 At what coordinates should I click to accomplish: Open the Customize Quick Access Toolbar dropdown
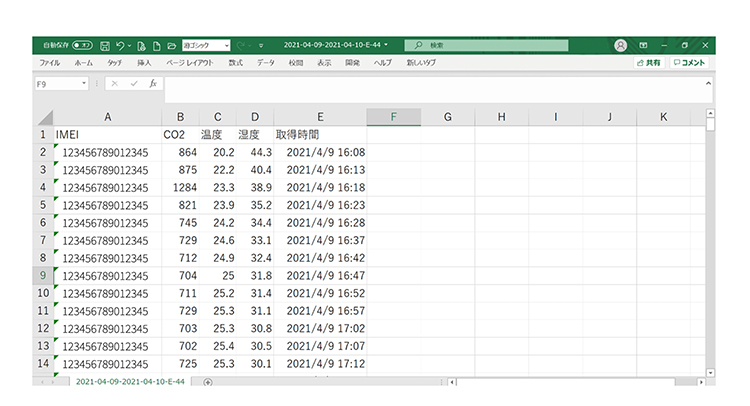[261, 46]
